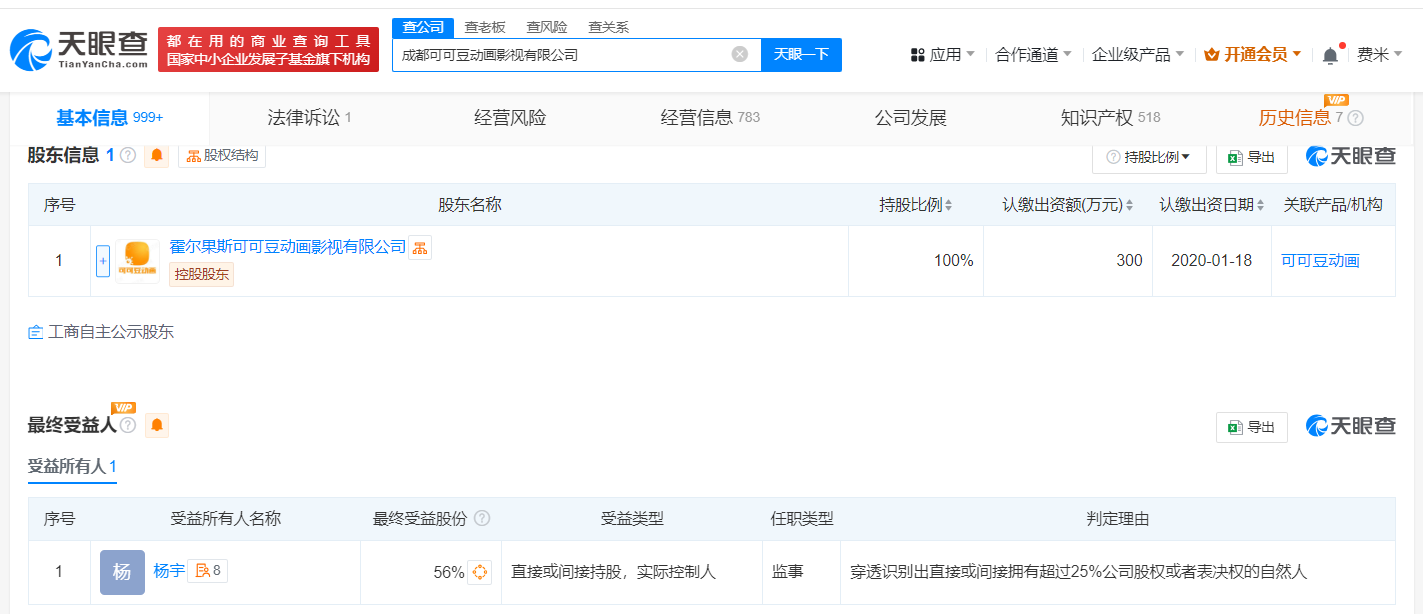Switch to the 经营信息 tab
Viewport: 1423px width, 614px height.
tap(710, 118)
